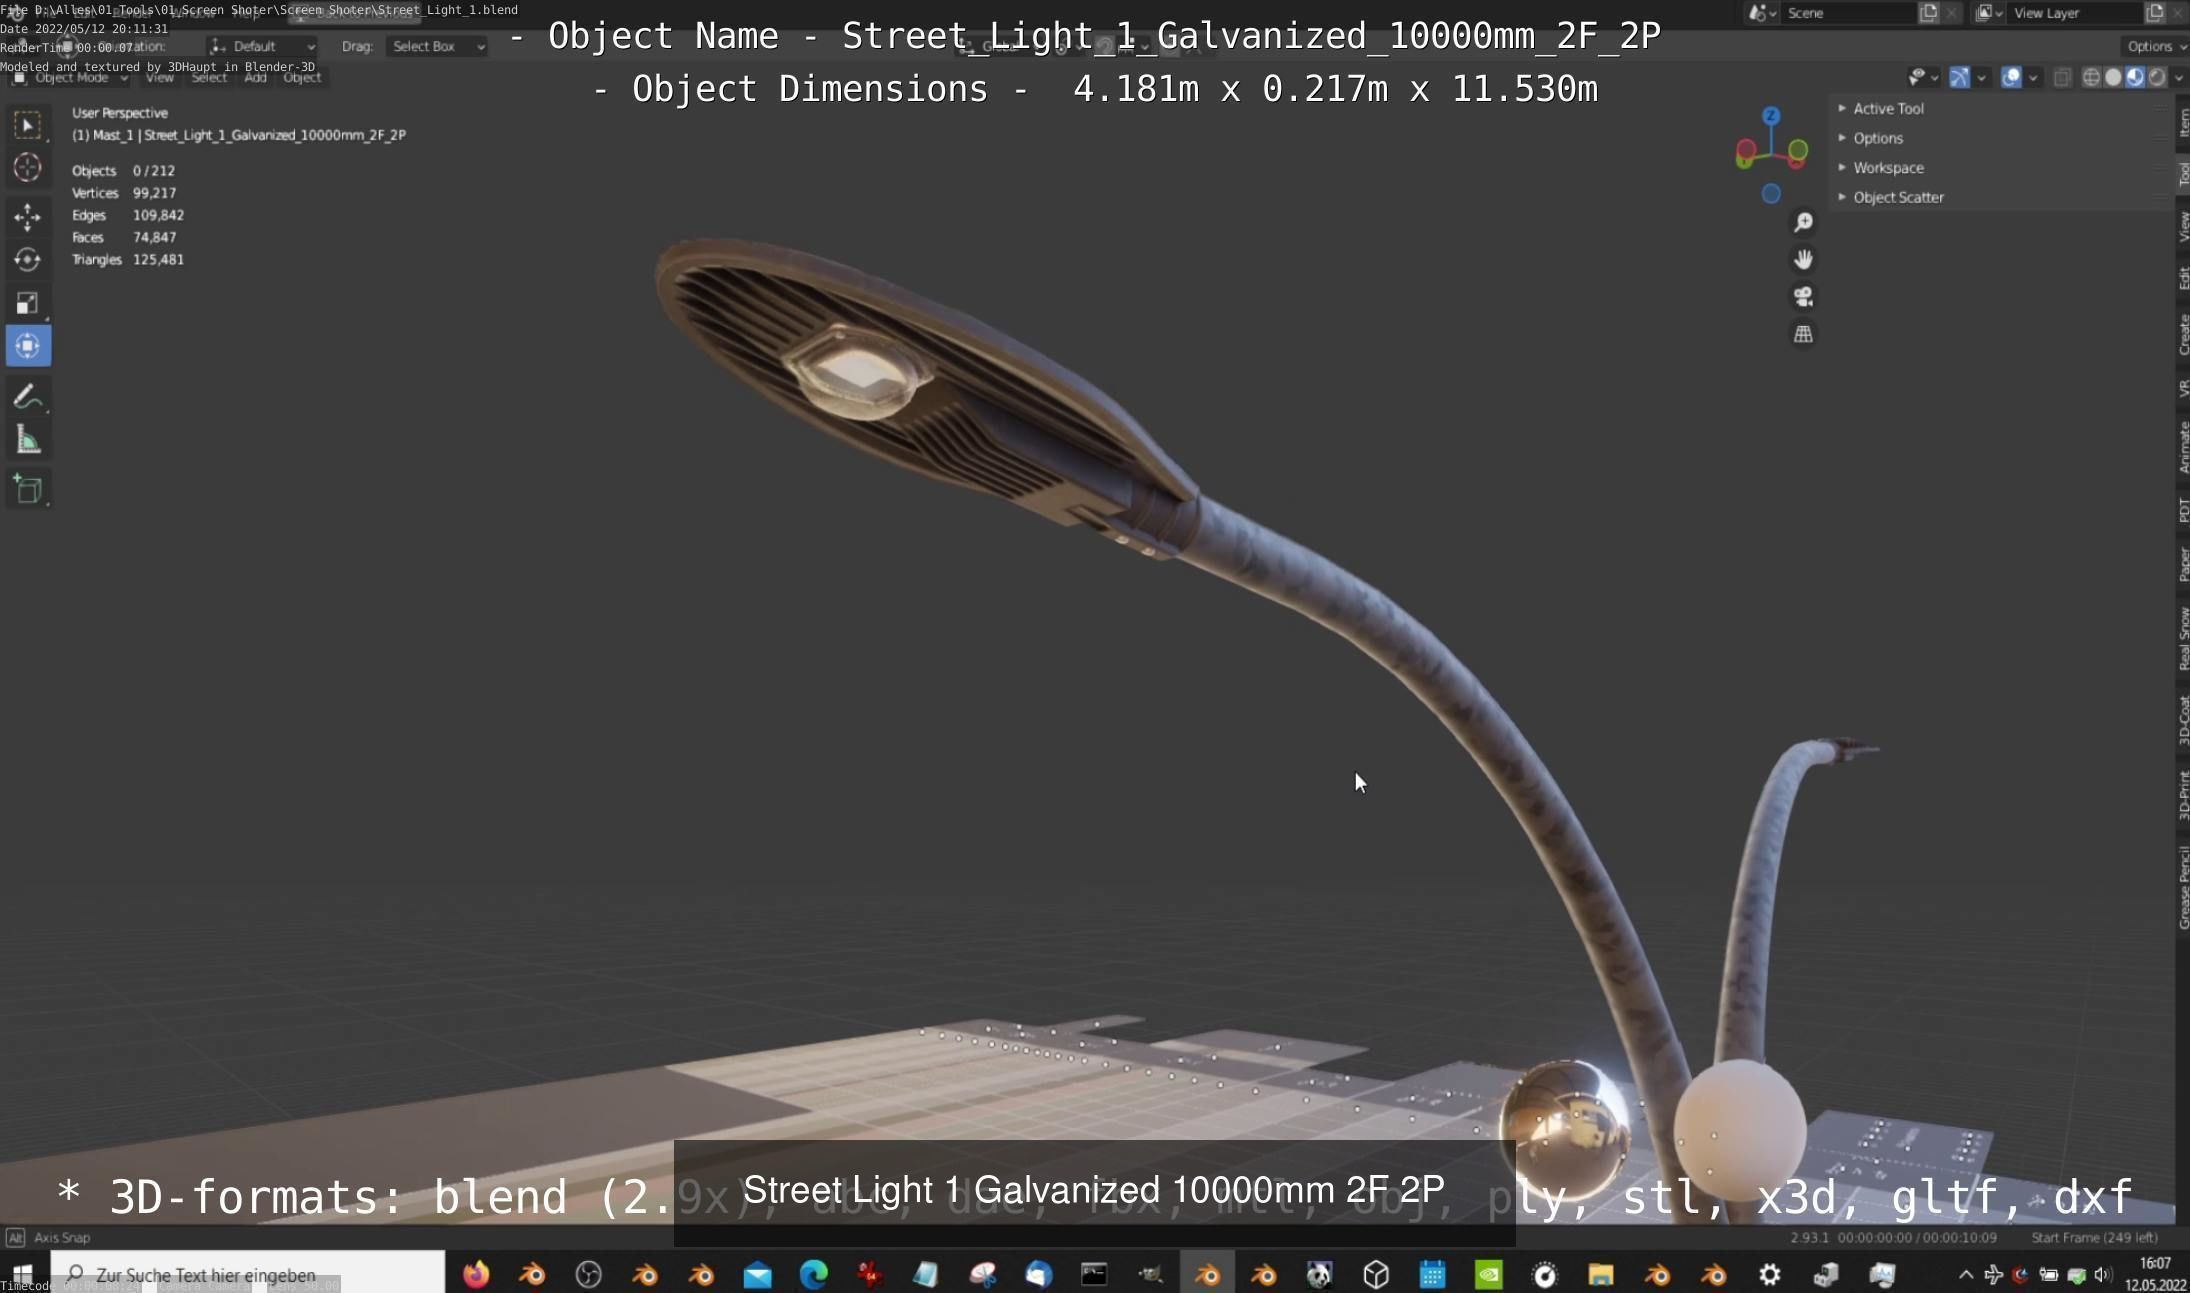Switch to the Item sidebar tab
Viewport: 2190px width, 1293px height.
2183,123
